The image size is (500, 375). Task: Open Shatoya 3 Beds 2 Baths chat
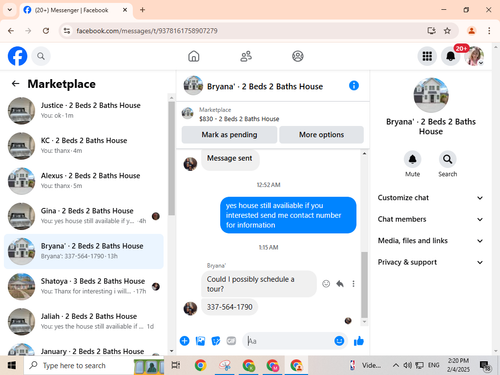click(84, 286)
